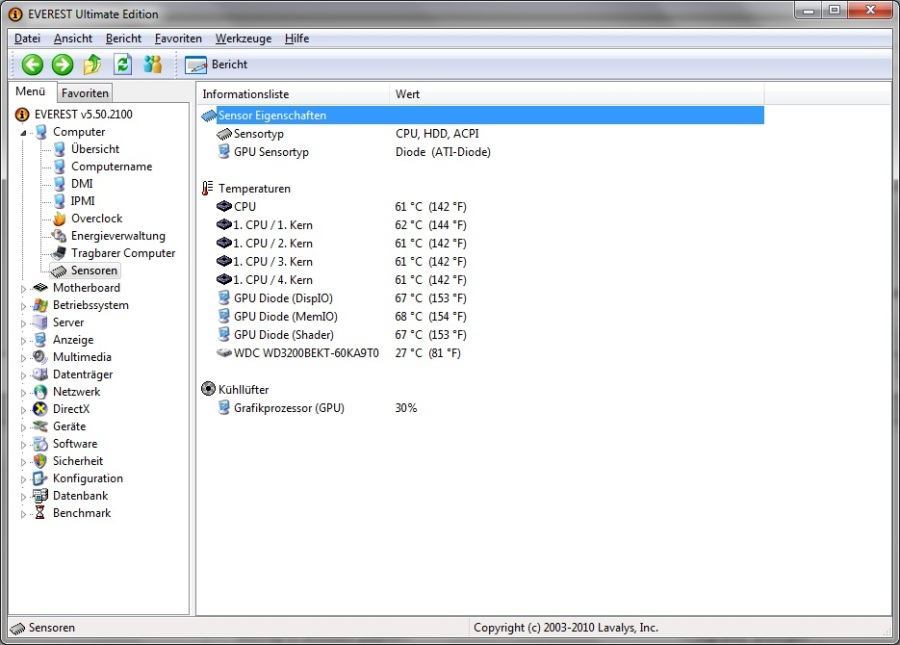900x645 pixels.
Task: Open the Favoriten menu in the menu bar
Action: click(178, 38)
